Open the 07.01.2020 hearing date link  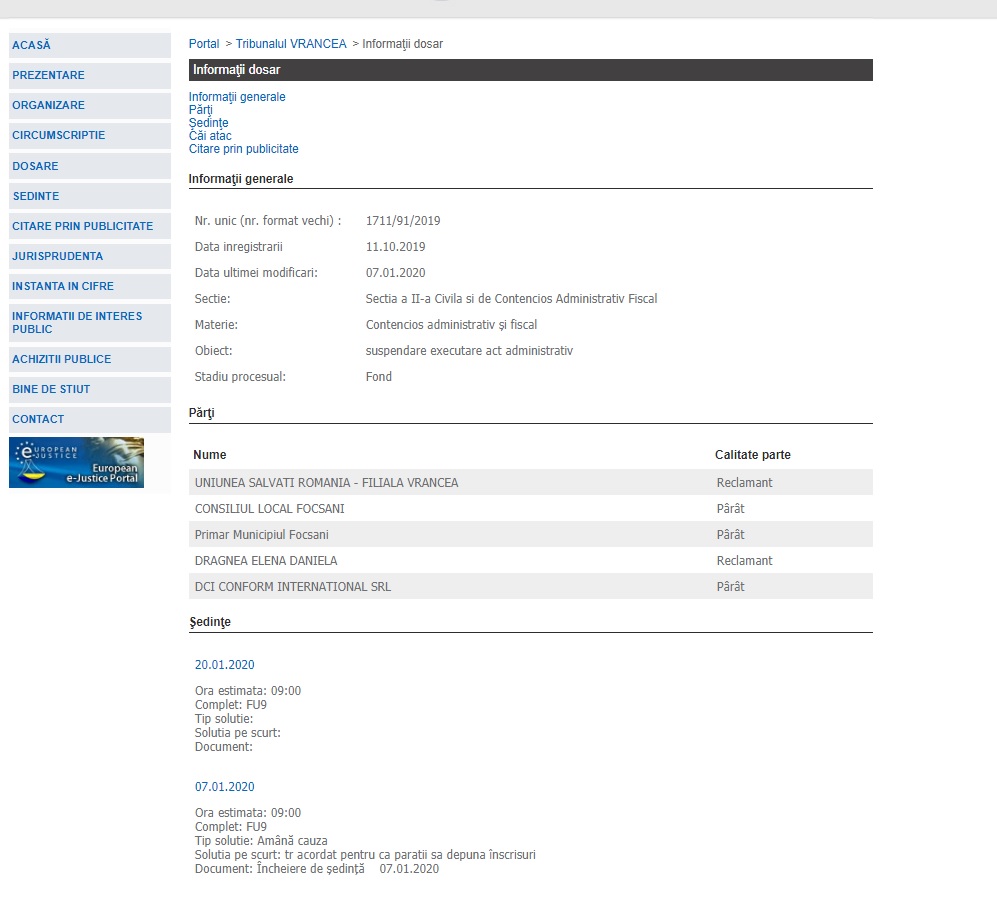point(224,787)
